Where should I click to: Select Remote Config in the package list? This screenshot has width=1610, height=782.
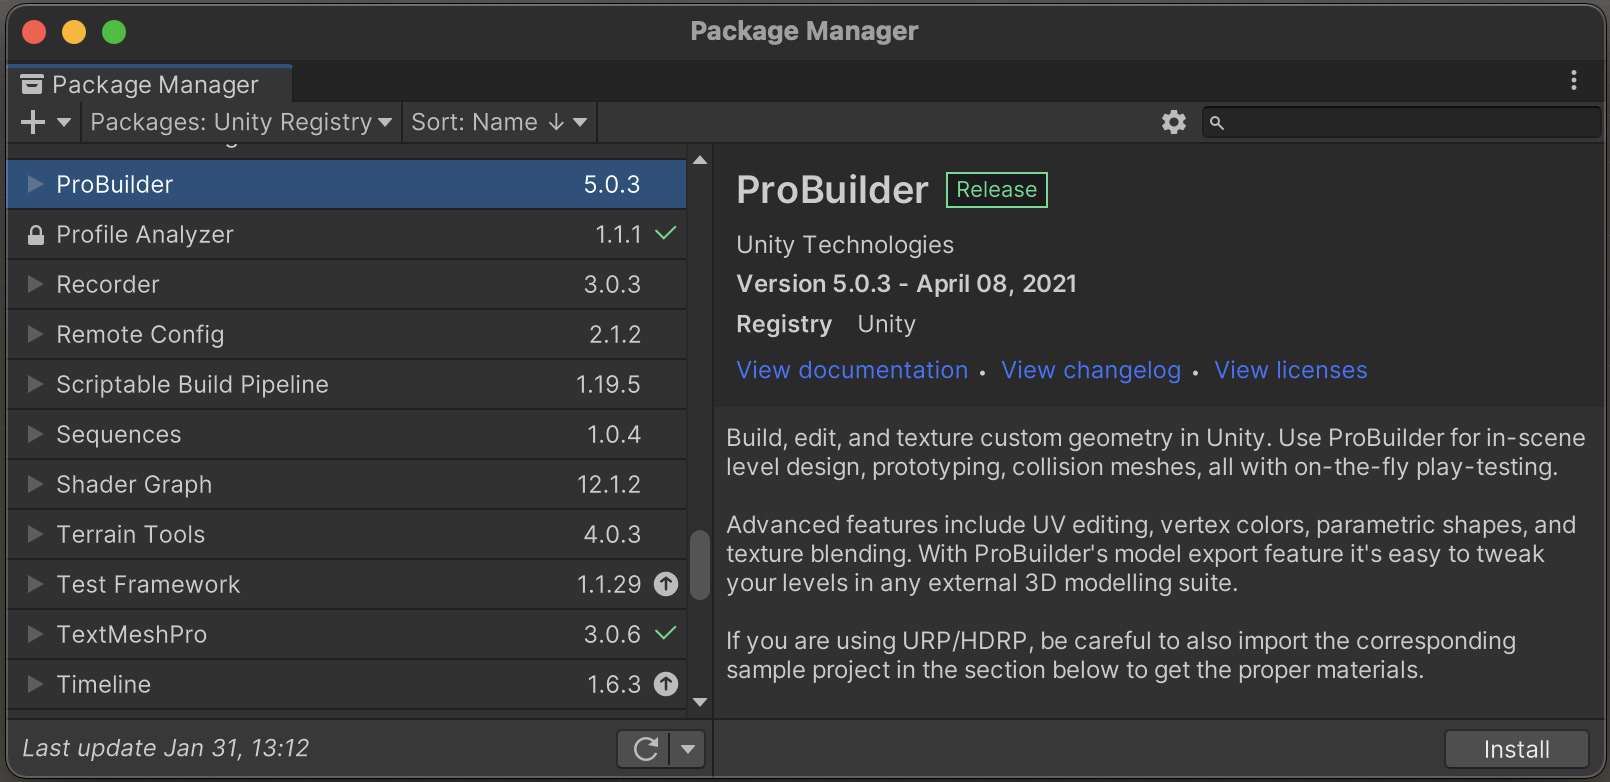click(x=140, y=334)
